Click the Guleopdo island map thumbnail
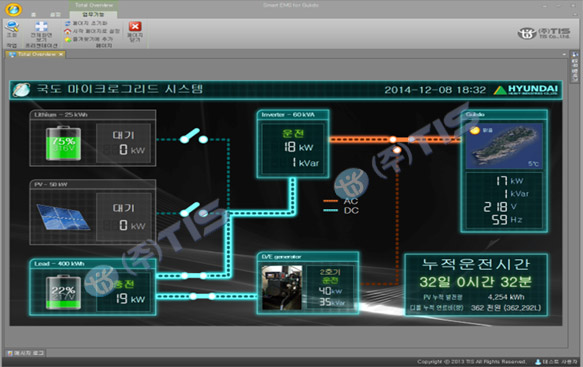The width and height of the screenshot is (583, 367). pos(504,146)
